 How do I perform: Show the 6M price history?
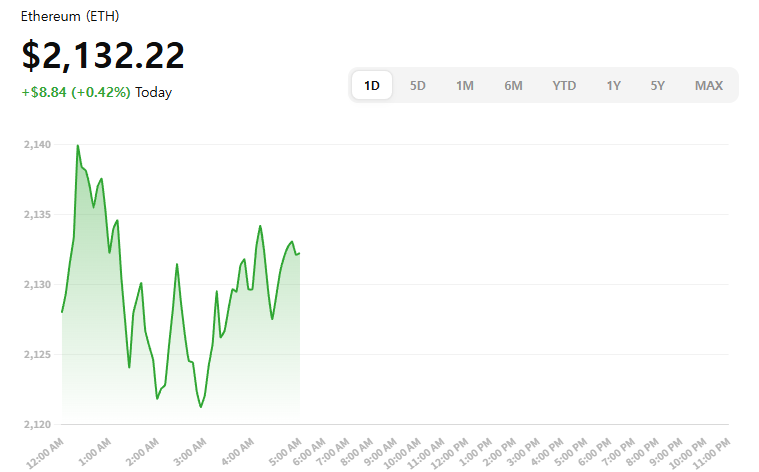[x=513, y=86]
